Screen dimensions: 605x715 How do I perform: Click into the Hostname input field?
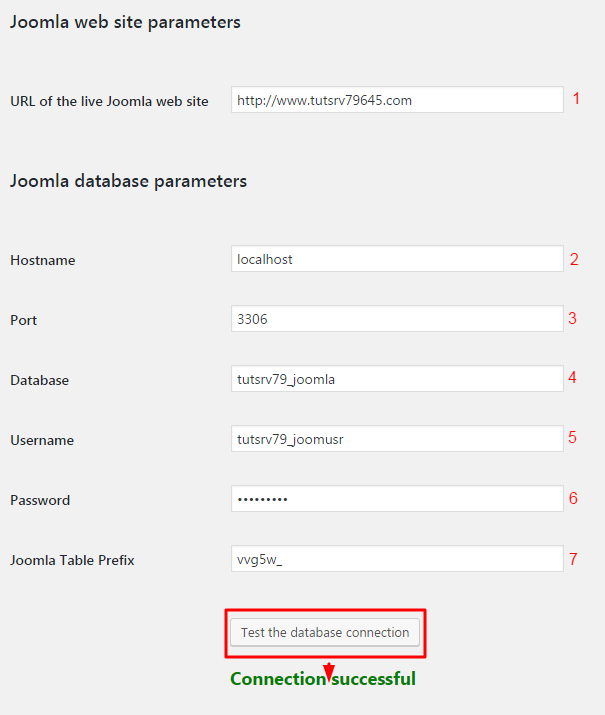pyautogui.click(x=397, y=259)
